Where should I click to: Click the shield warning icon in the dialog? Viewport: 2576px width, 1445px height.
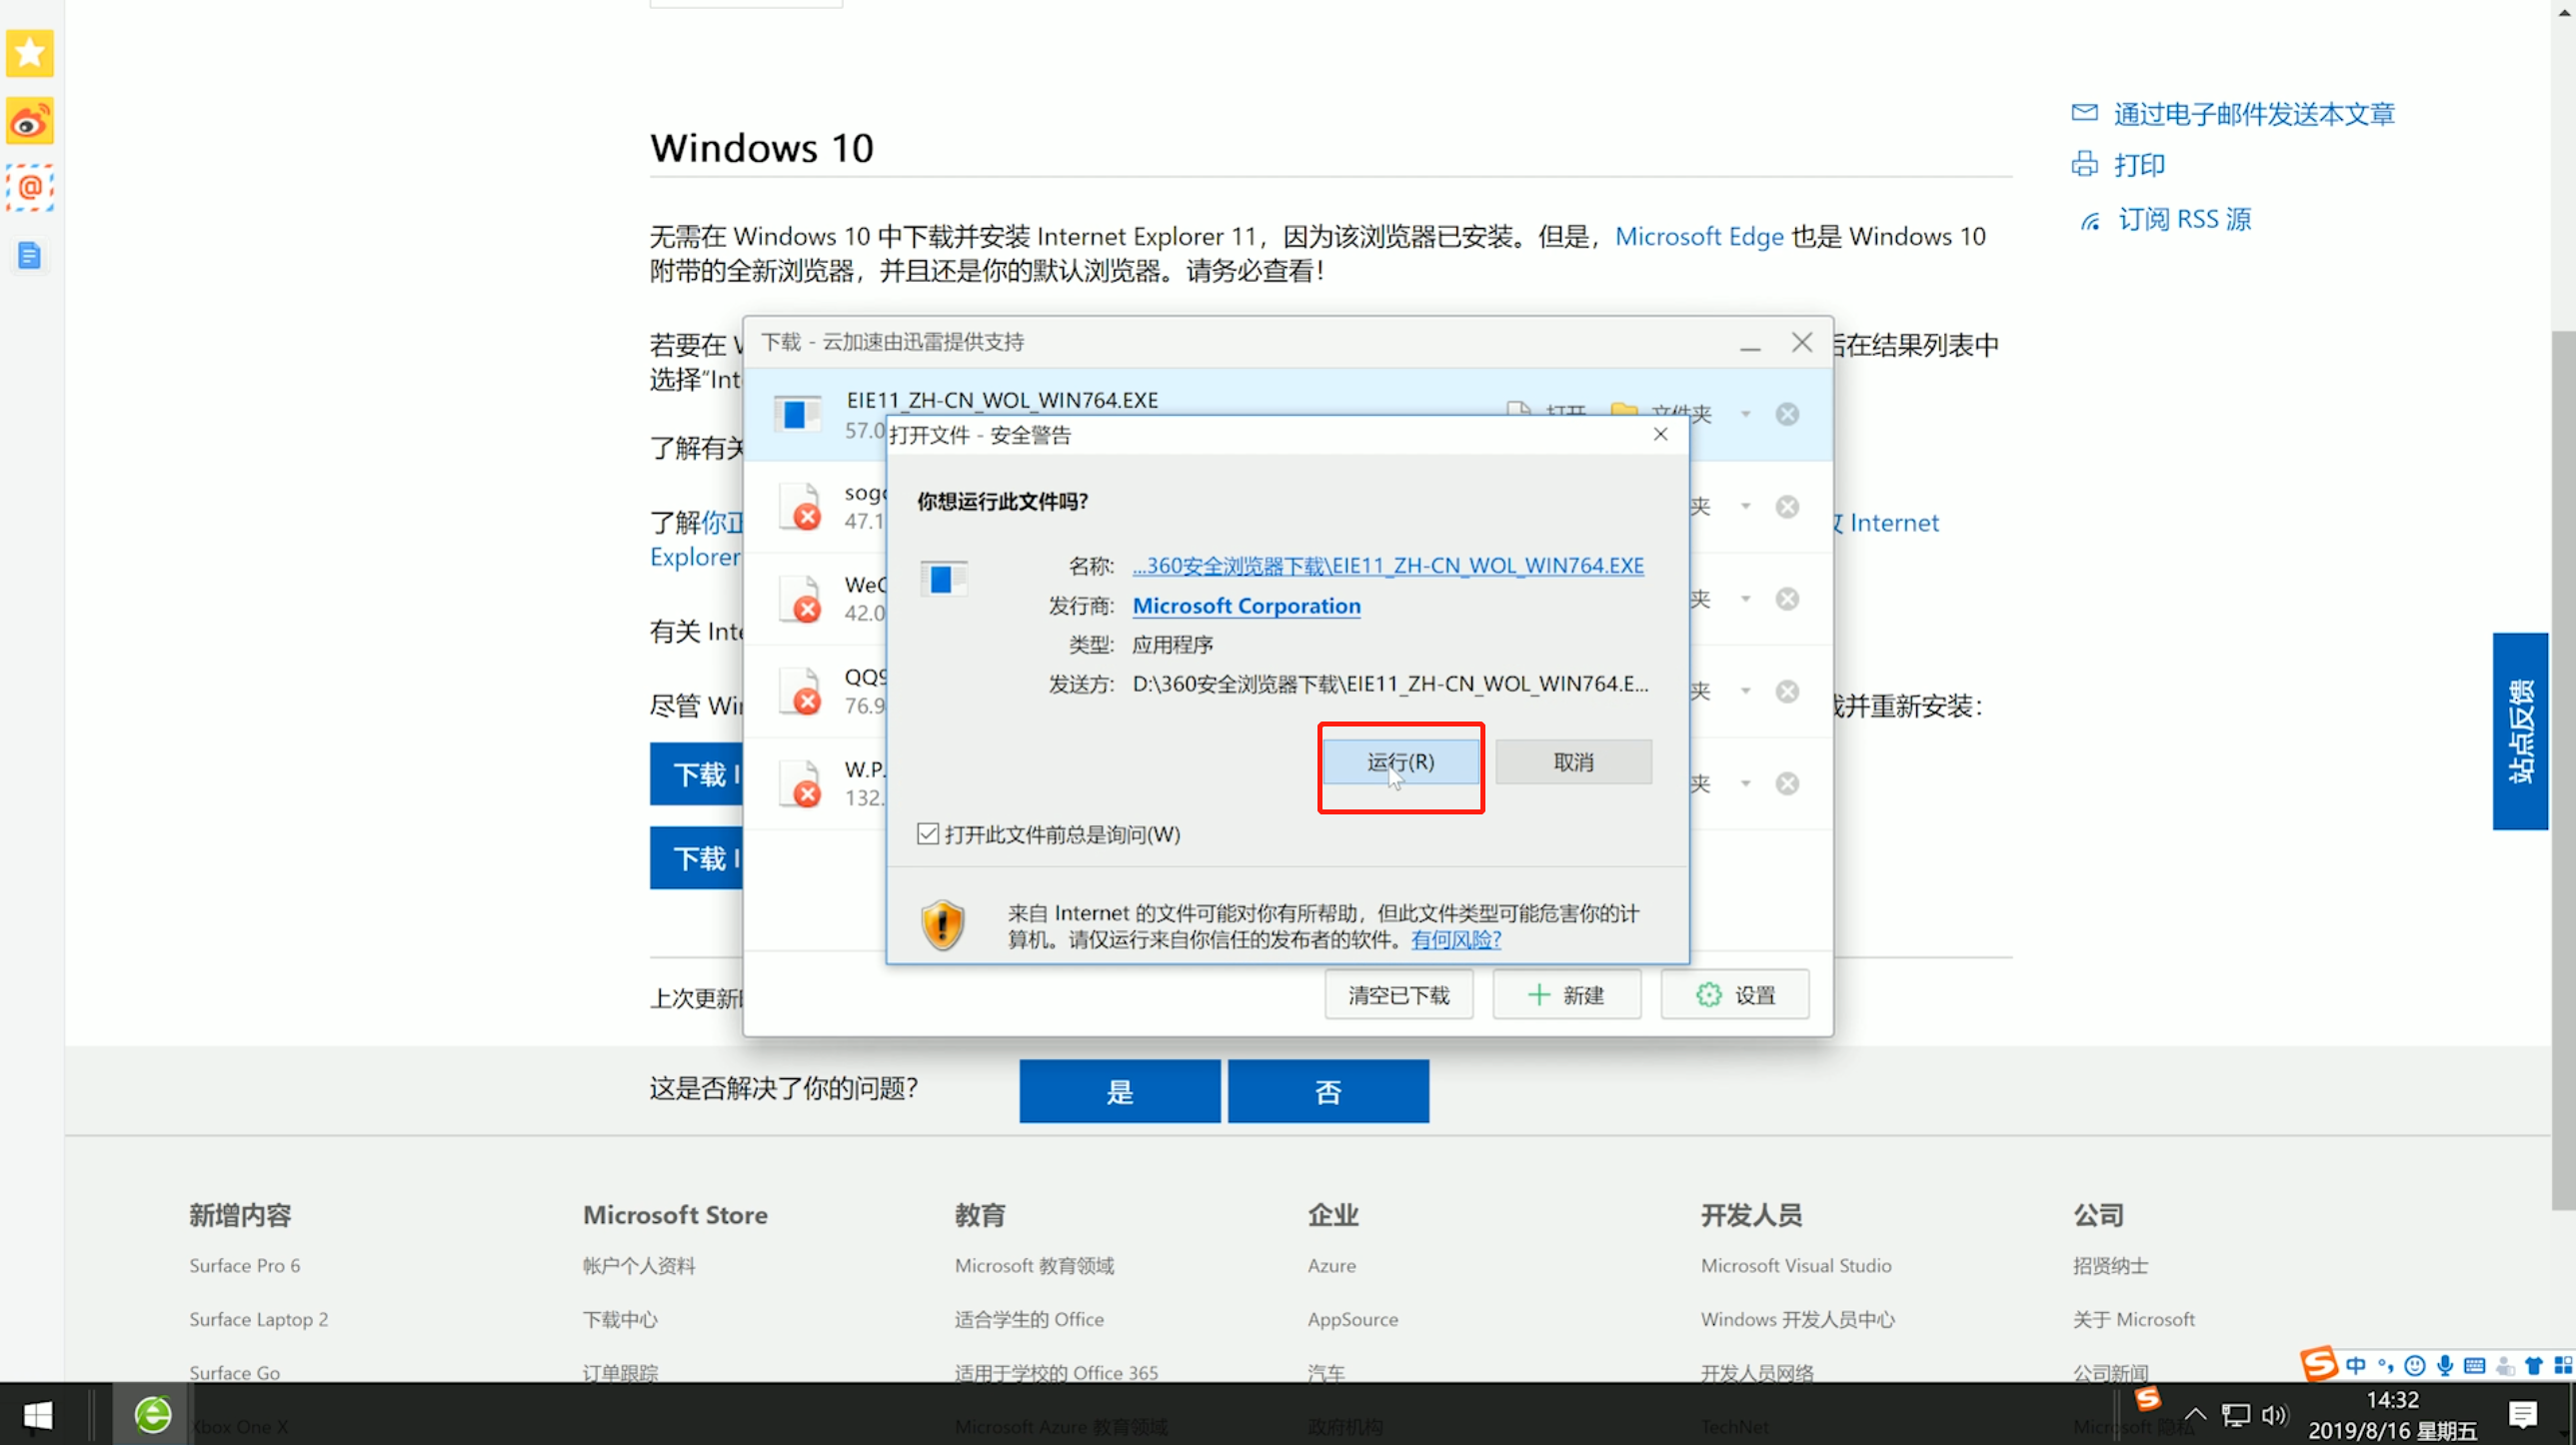[942, 925]
